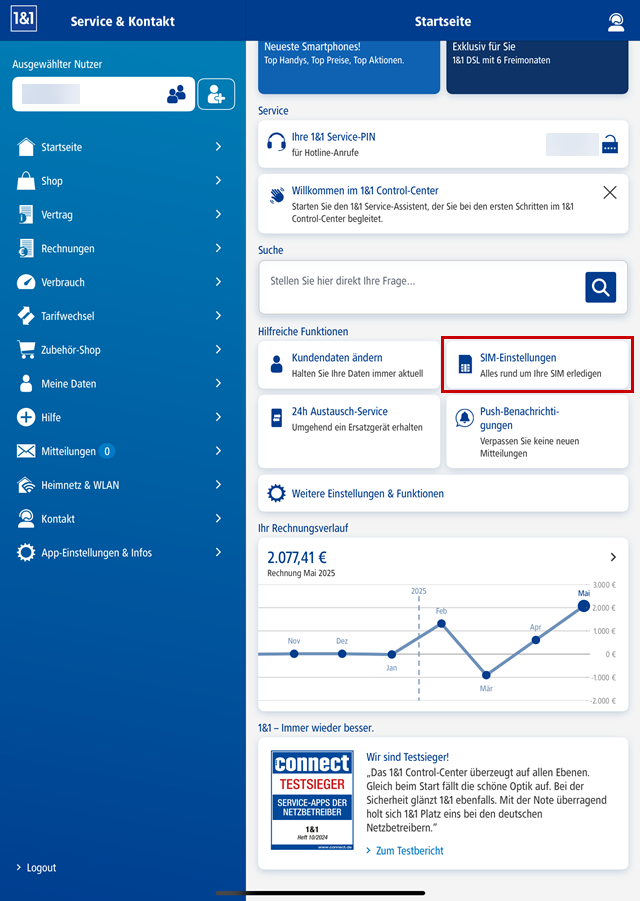Screen dimensions: 640x901
Task: Reveal Service-PIN with the lock icon
Action: tap(610, 144)
